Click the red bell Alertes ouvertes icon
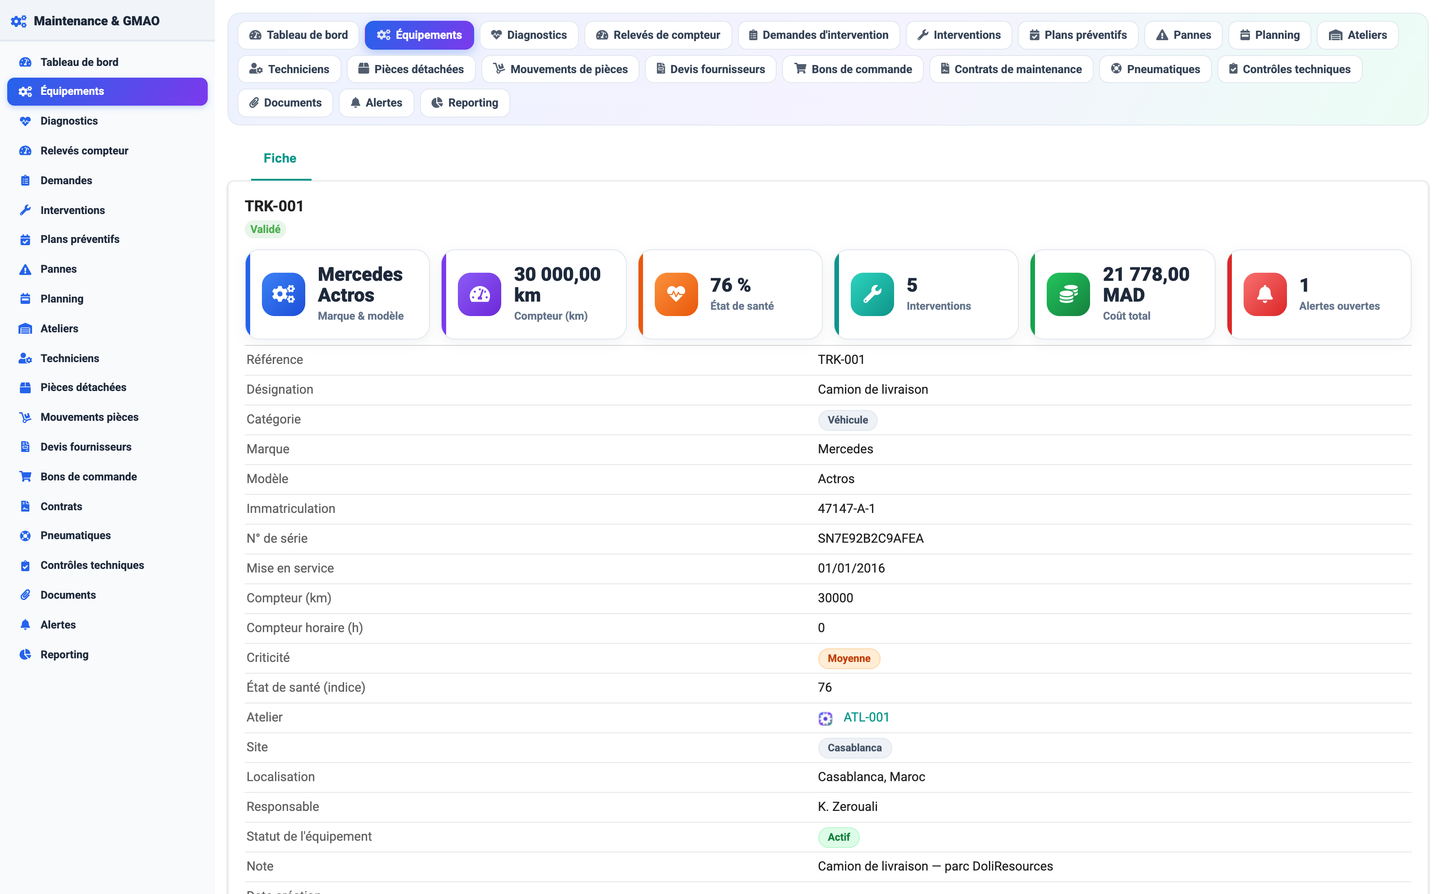The height and width of the screenshot is (894, 1445). pyautogui.click(x=1265, y=294)
